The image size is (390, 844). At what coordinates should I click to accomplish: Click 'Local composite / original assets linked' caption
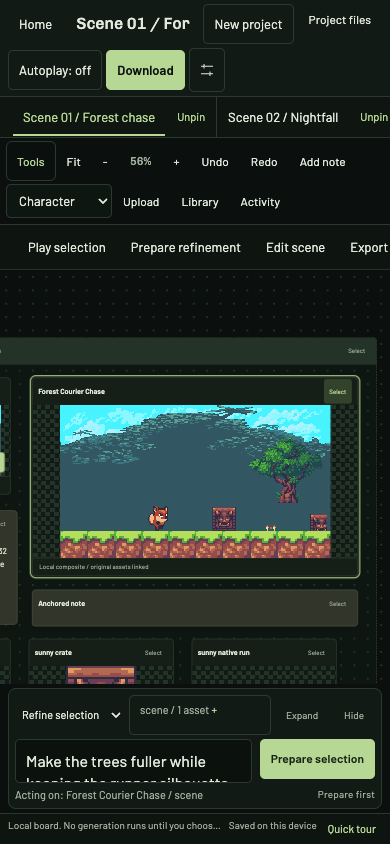click(x=94, y=567)
